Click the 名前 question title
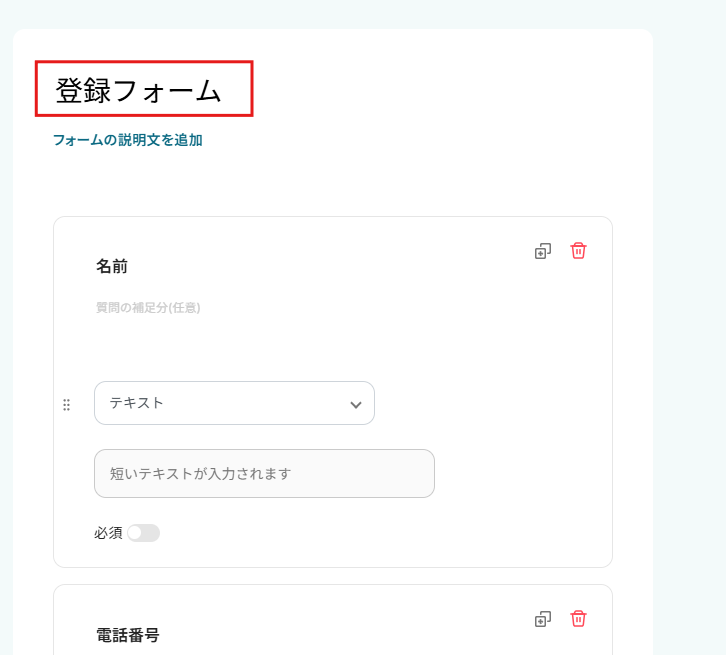This screenshot has height=655, width=726. [112, 267]
